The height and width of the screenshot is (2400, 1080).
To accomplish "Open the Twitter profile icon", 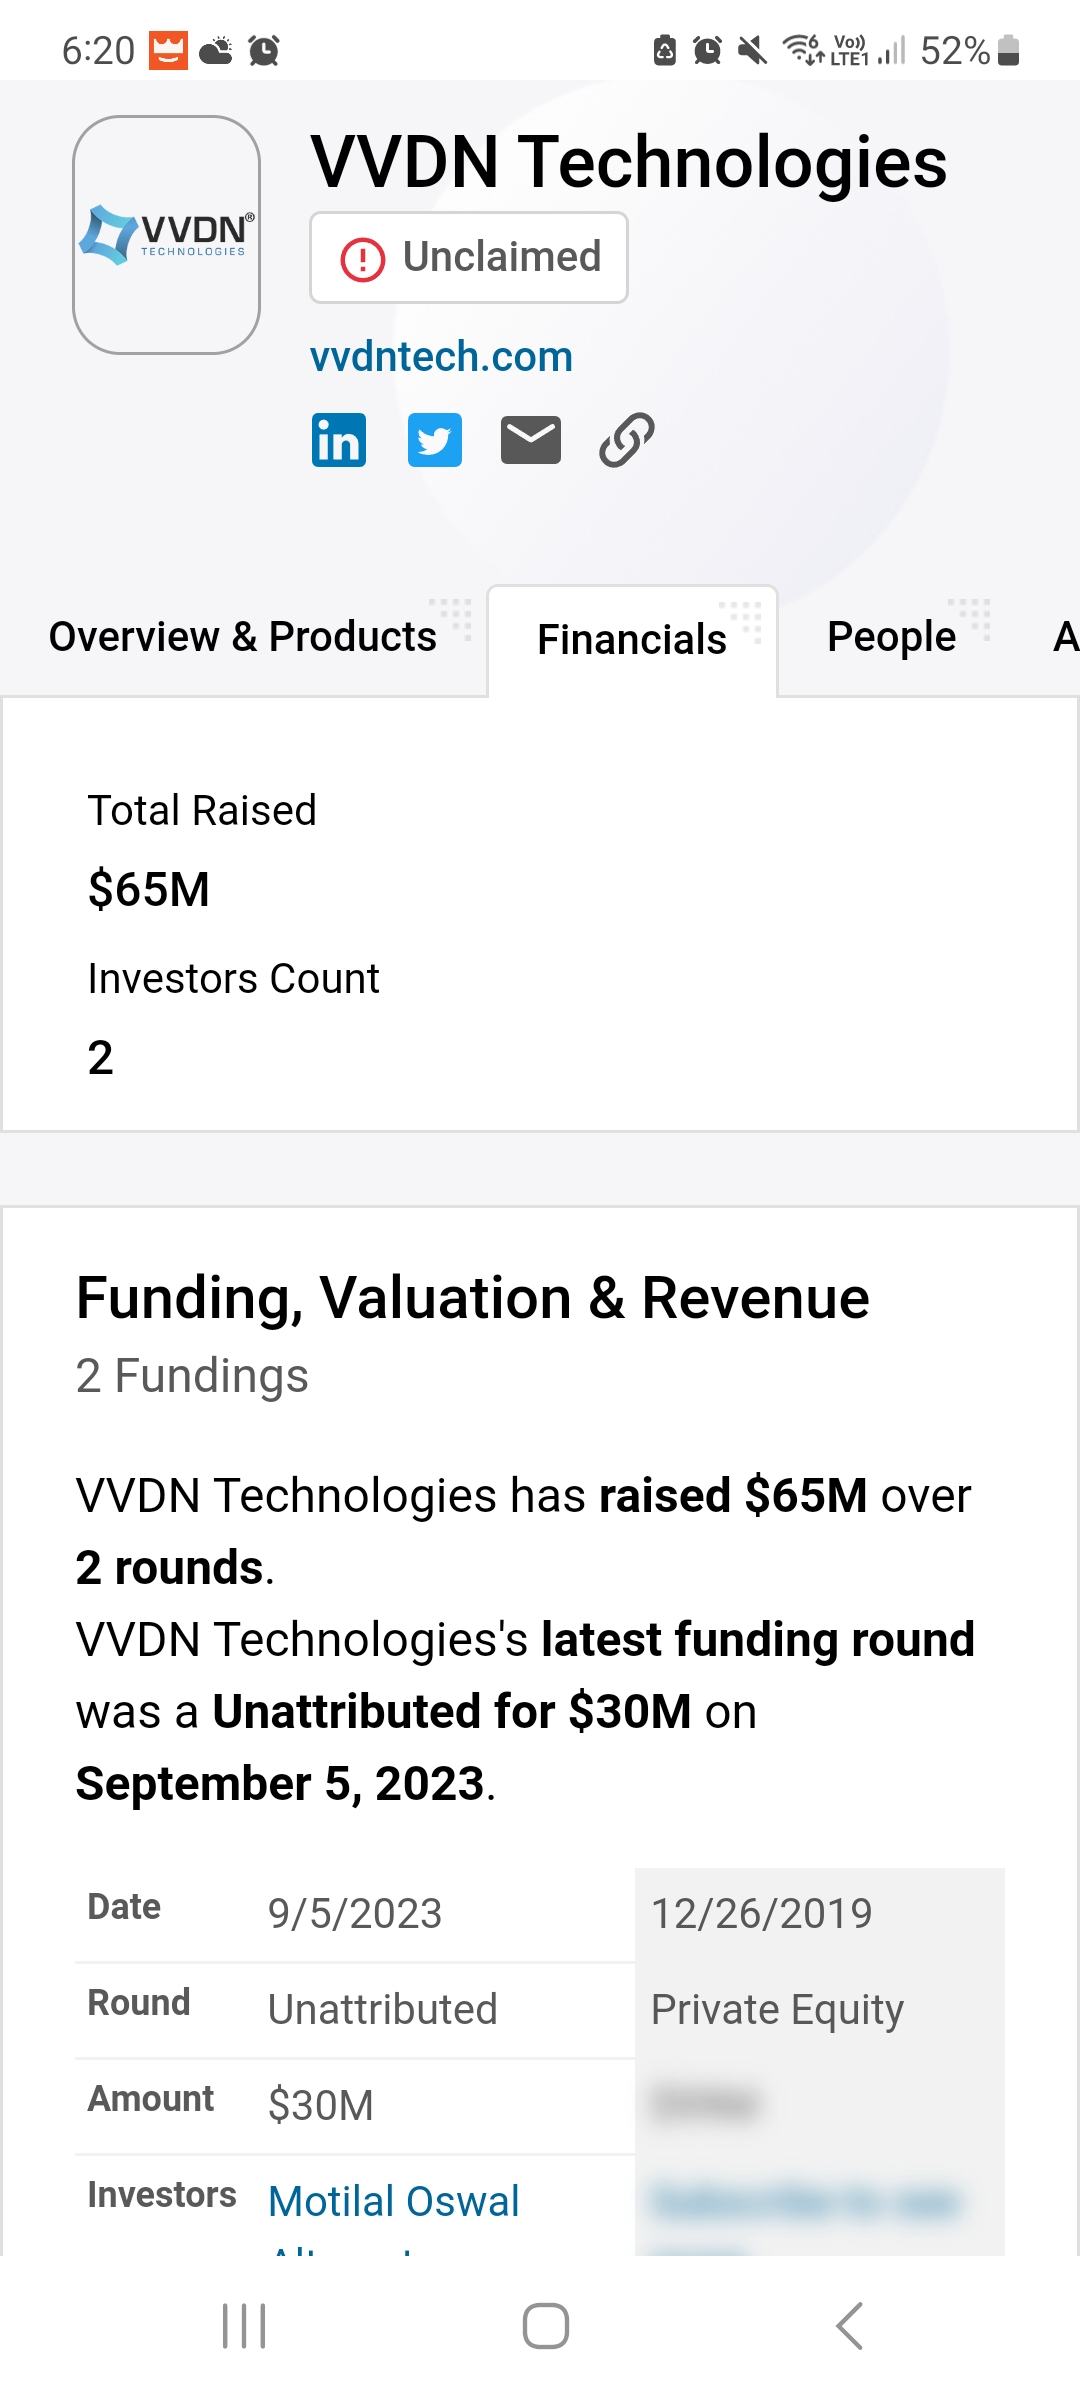I will 435,440.
